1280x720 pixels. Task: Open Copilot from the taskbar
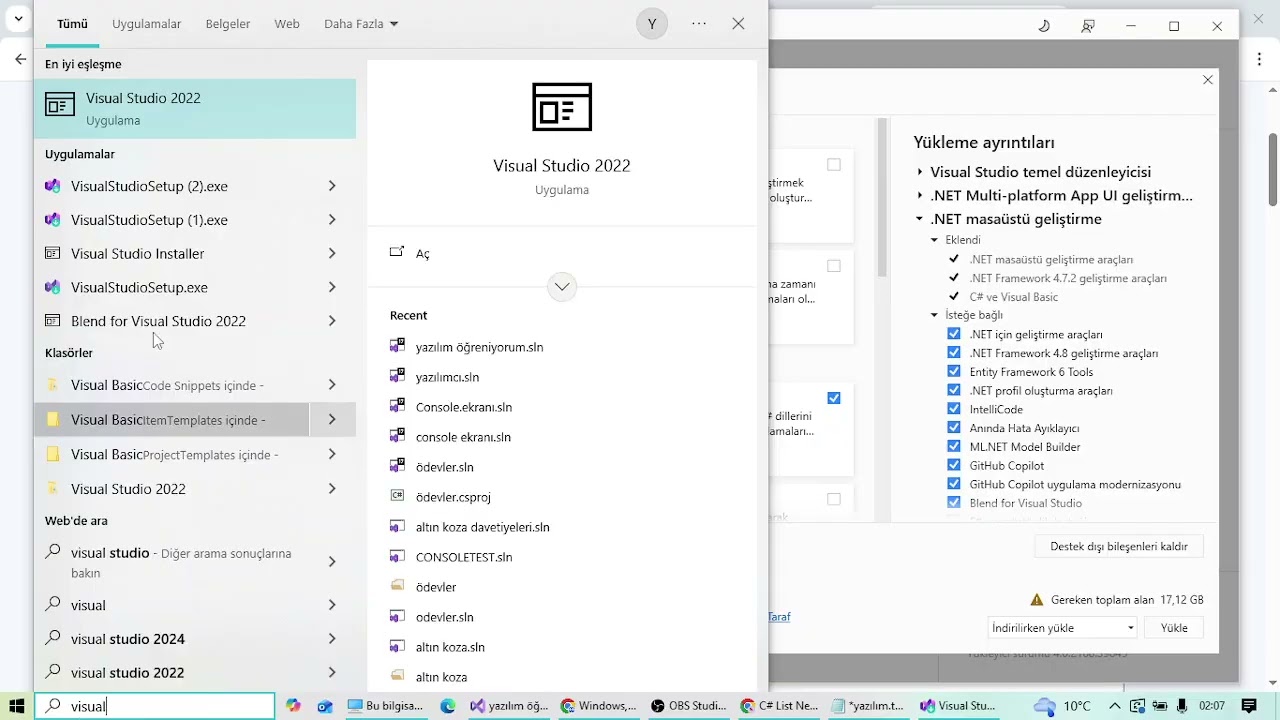pos(293,706)
